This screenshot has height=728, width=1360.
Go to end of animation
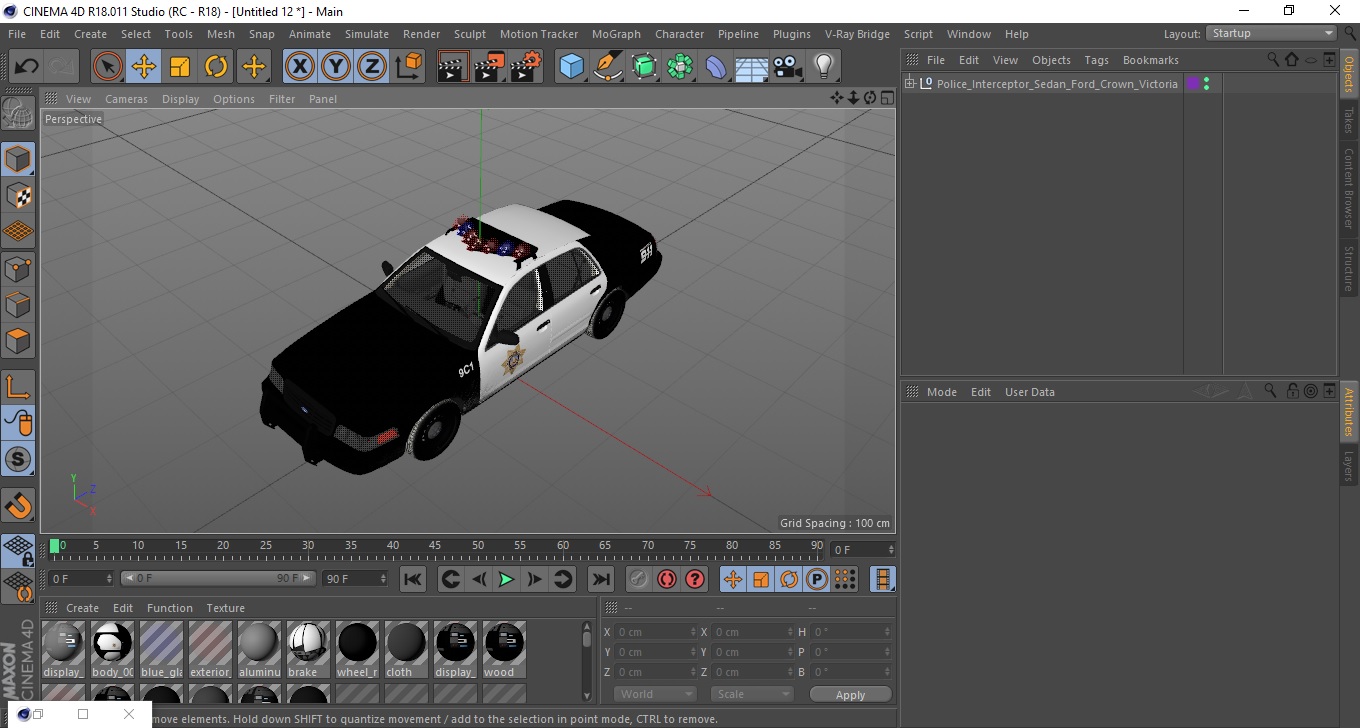[600, 579]
